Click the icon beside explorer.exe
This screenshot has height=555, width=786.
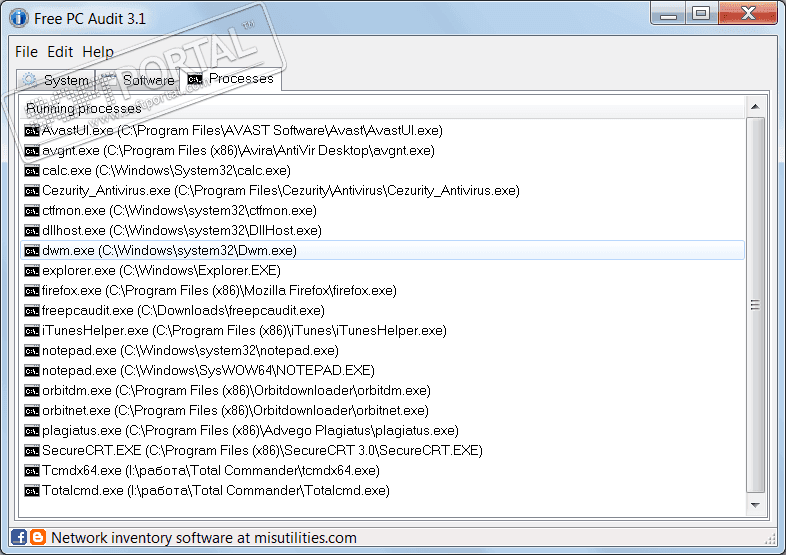point(32,271)
